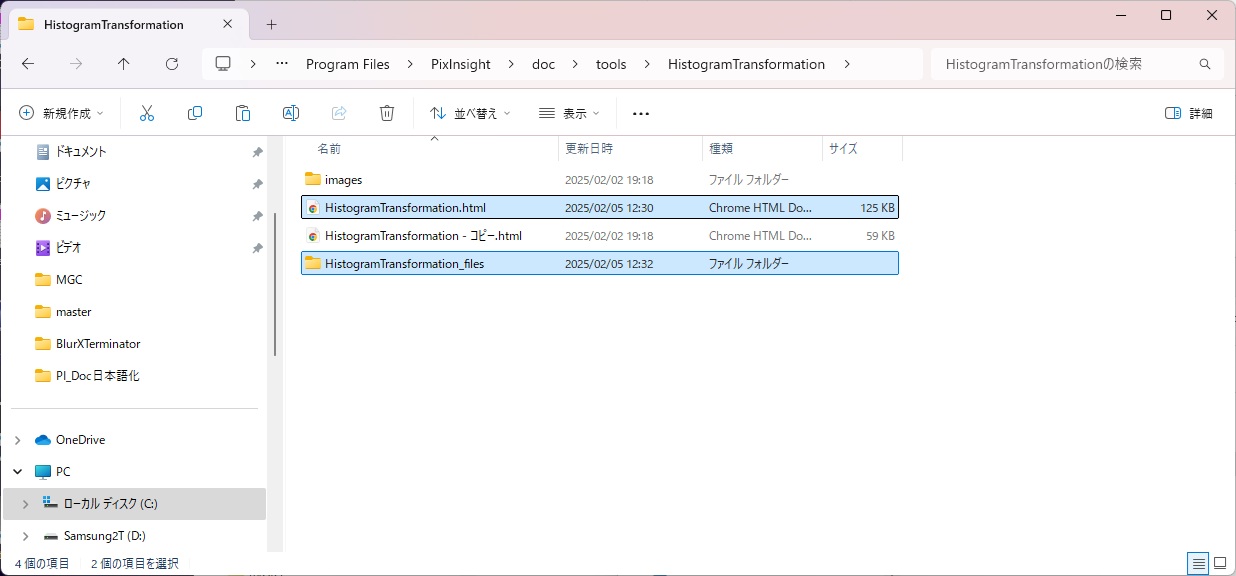Go back with the left arrow

pyautogui.click(x=28, y=64)
